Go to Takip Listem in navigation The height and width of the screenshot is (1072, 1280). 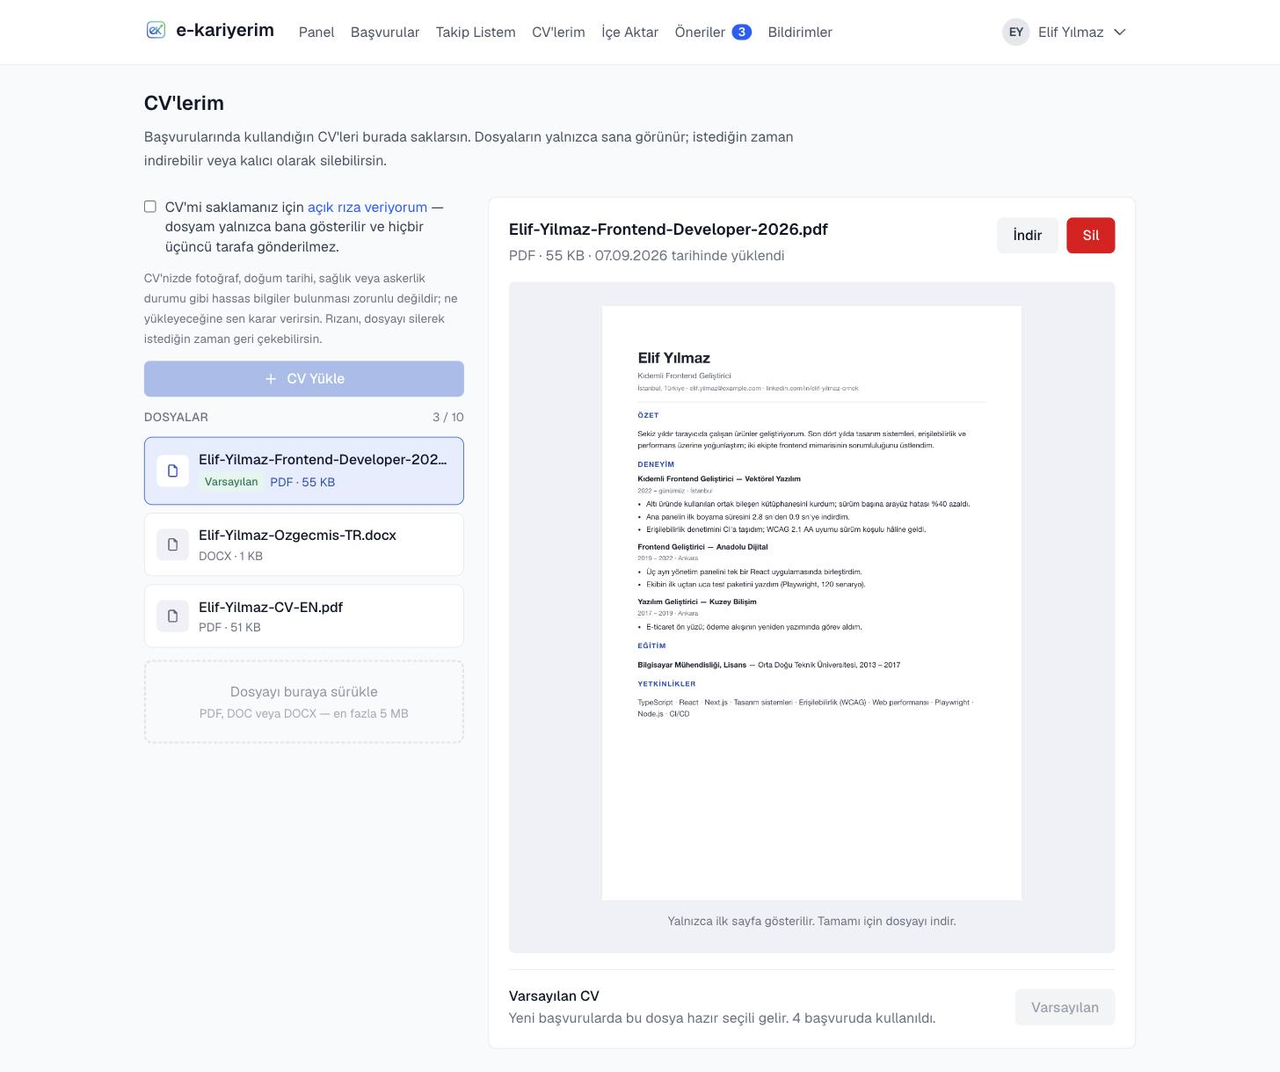tap(476, 32)
